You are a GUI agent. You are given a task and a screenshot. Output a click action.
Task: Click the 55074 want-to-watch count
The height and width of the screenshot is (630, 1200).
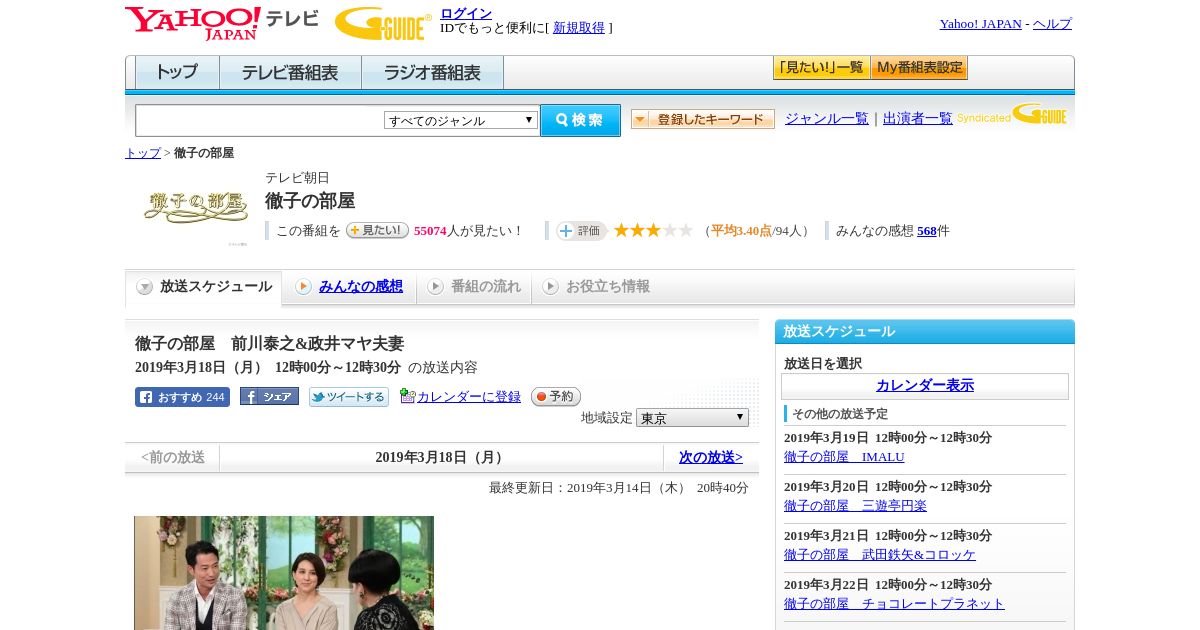[430, 231]
